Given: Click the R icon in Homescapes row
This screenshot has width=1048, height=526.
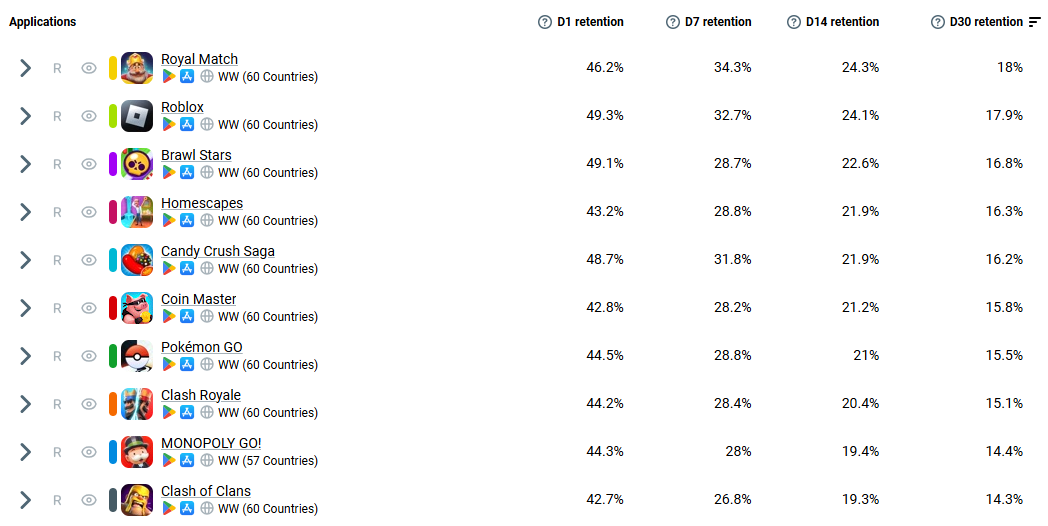Looking at the screenshot, I should (x=57, y=213).
